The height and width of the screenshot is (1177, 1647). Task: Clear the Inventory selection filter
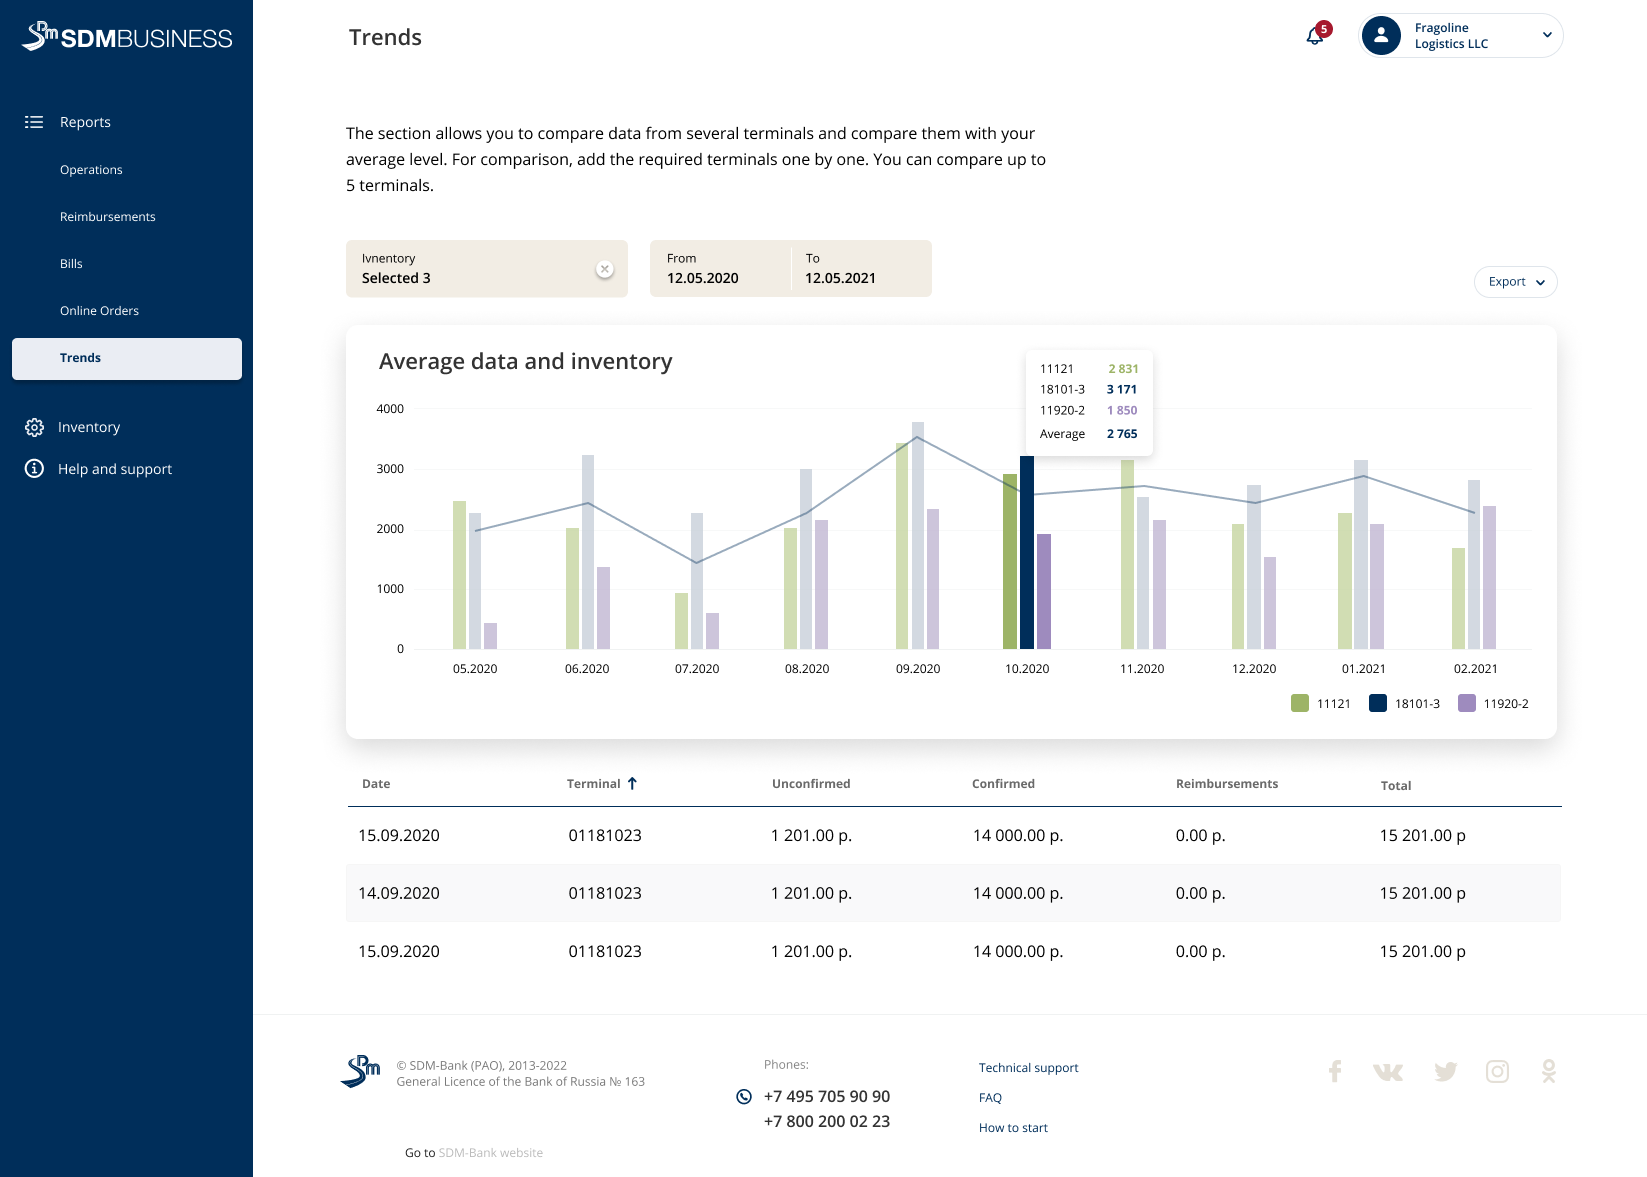tap(604, 269)
